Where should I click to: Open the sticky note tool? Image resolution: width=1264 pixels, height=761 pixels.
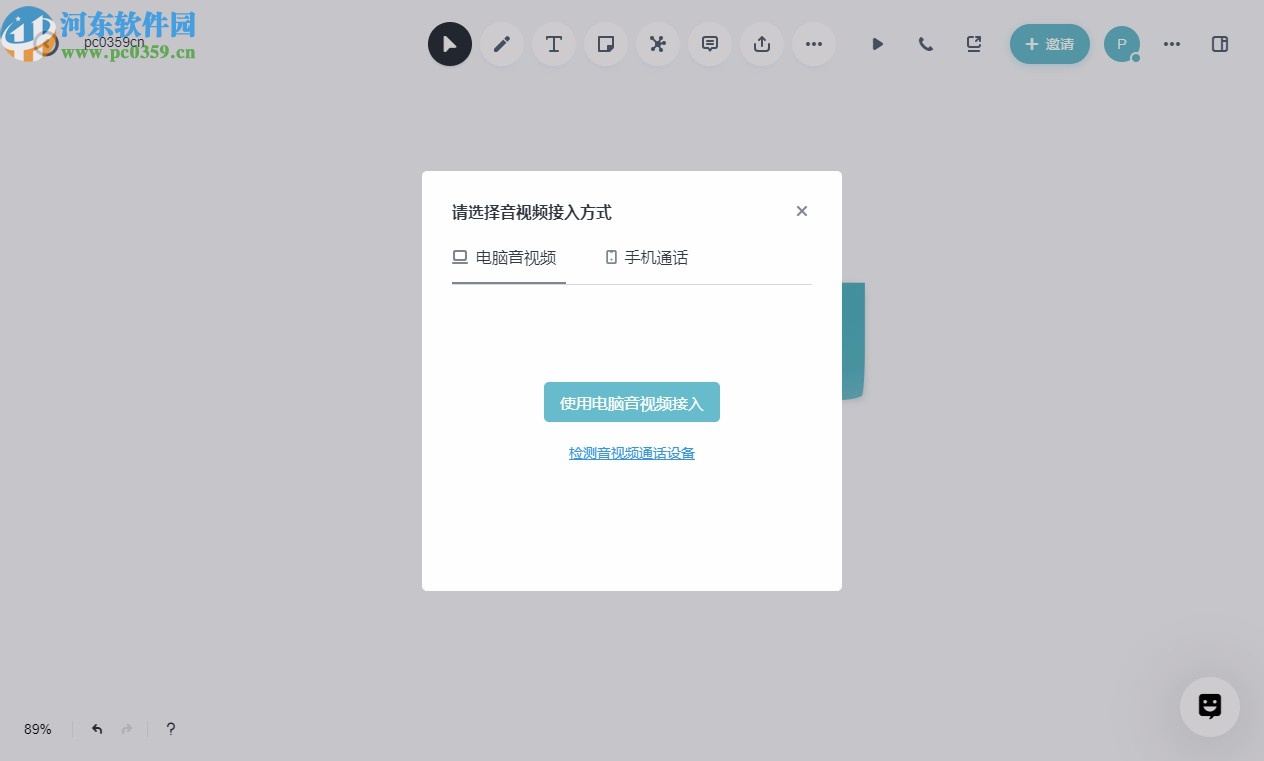pyautogui.click(x=606, y=44)
